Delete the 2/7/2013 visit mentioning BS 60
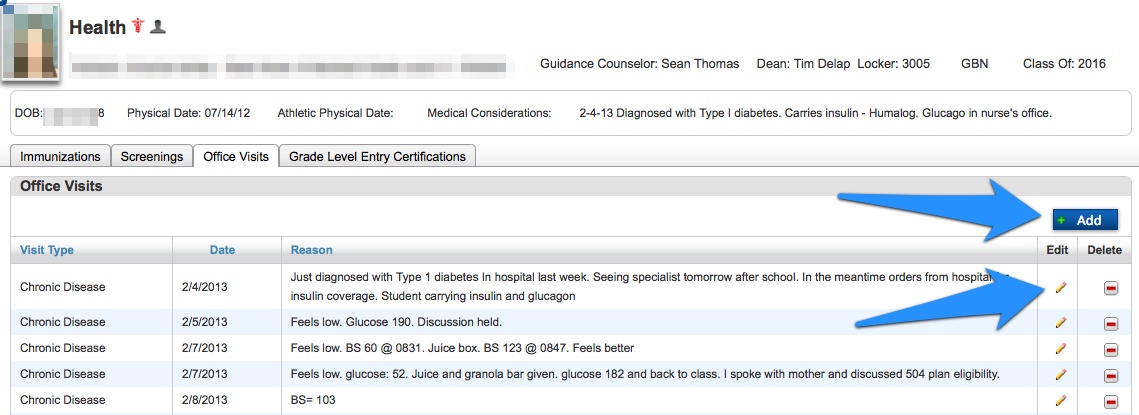The height and width of the screenshot is (415, 1139). click(1110, 349)
